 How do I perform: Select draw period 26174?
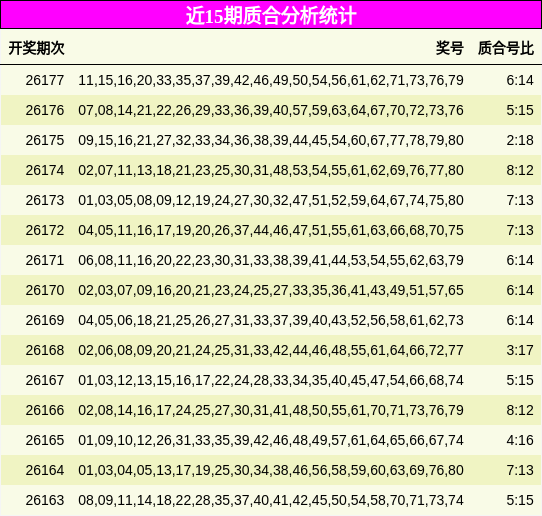pos(45,170)
